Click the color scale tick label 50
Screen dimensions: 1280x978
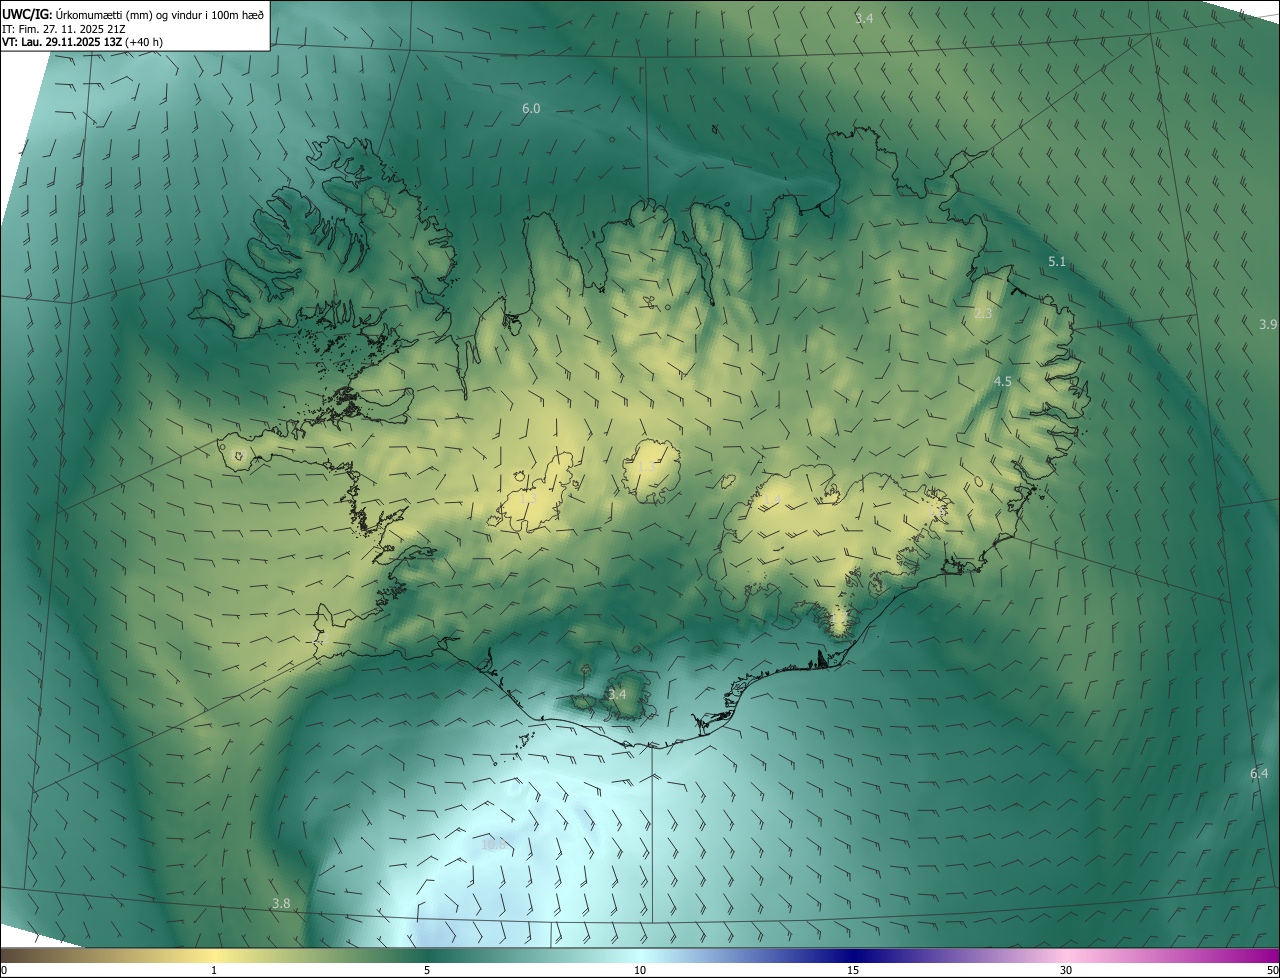click(x=1272, y=970)
